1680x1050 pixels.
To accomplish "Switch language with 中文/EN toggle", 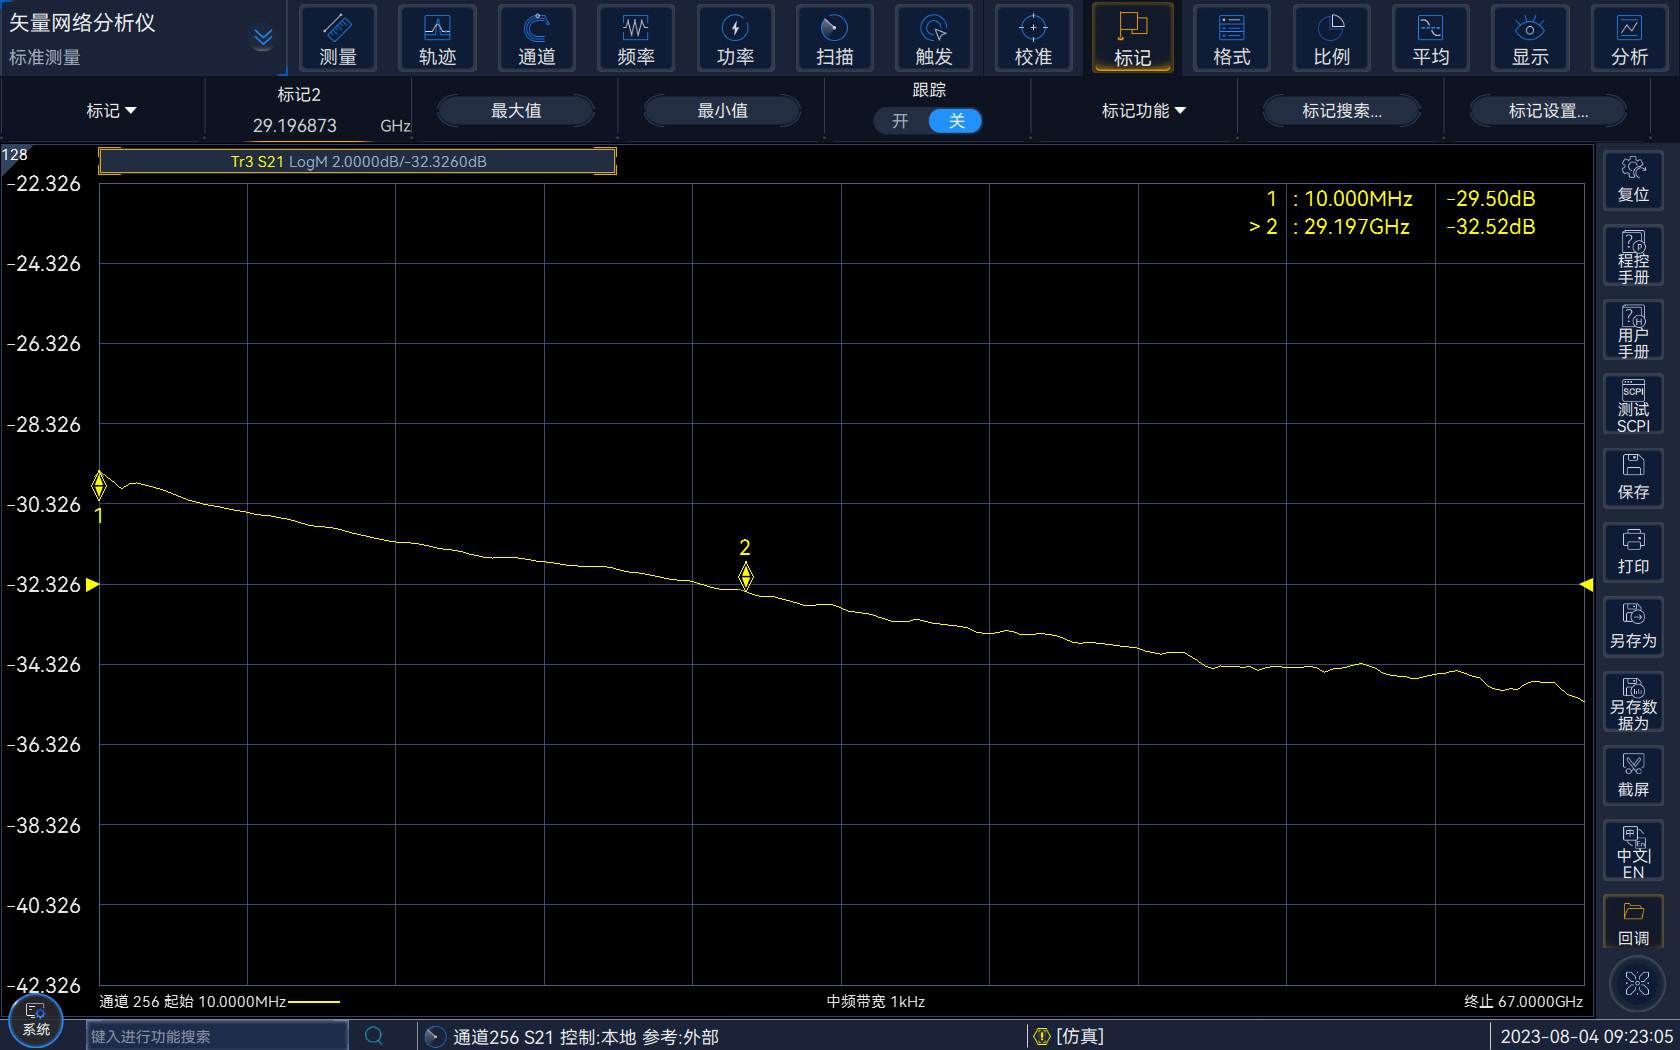I will coord(1633,850).
